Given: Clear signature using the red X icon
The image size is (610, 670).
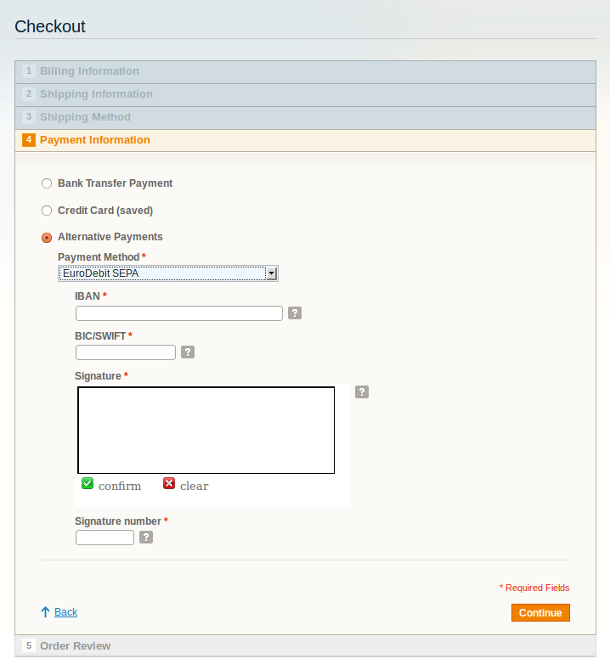Looking at the screenshot, I should click(x=169, y=483).
